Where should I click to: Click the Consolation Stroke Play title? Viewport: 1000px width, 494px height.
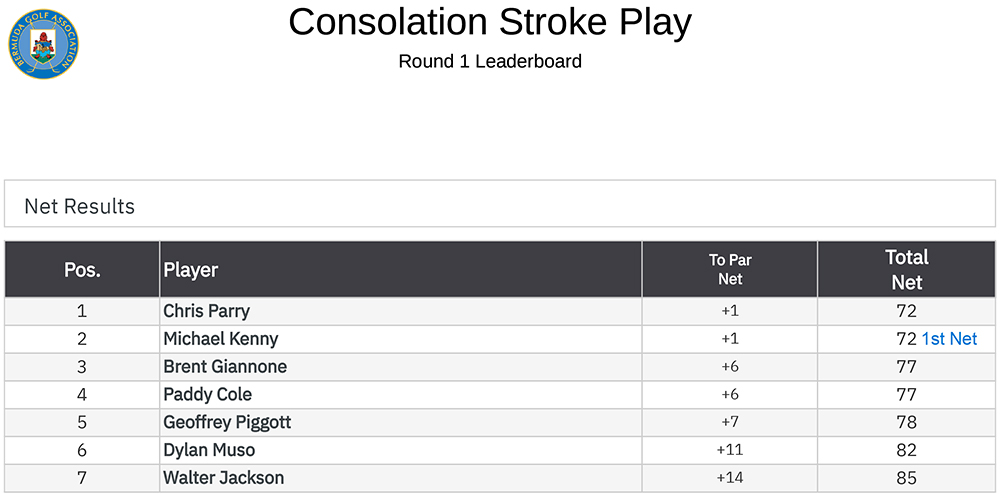click(490, 22)
